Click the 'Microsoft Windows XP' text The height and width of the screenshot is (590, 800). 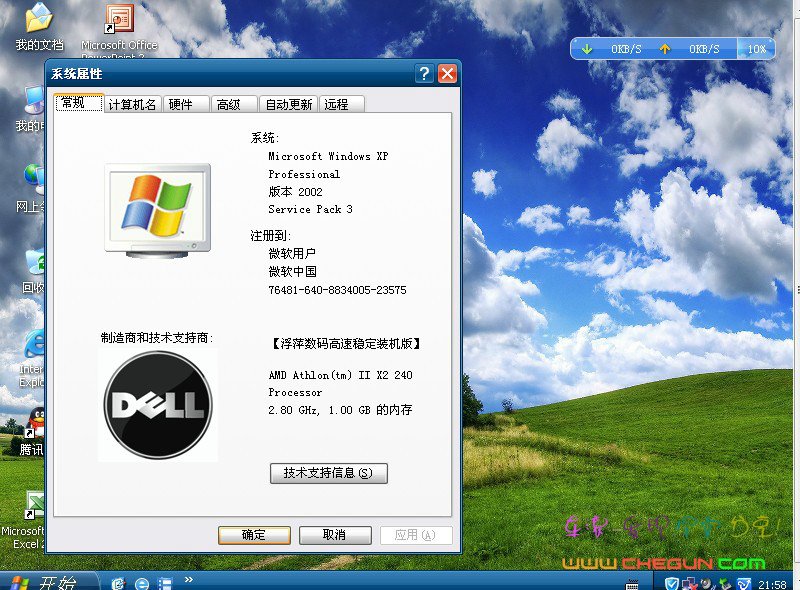tap(328, 156)
